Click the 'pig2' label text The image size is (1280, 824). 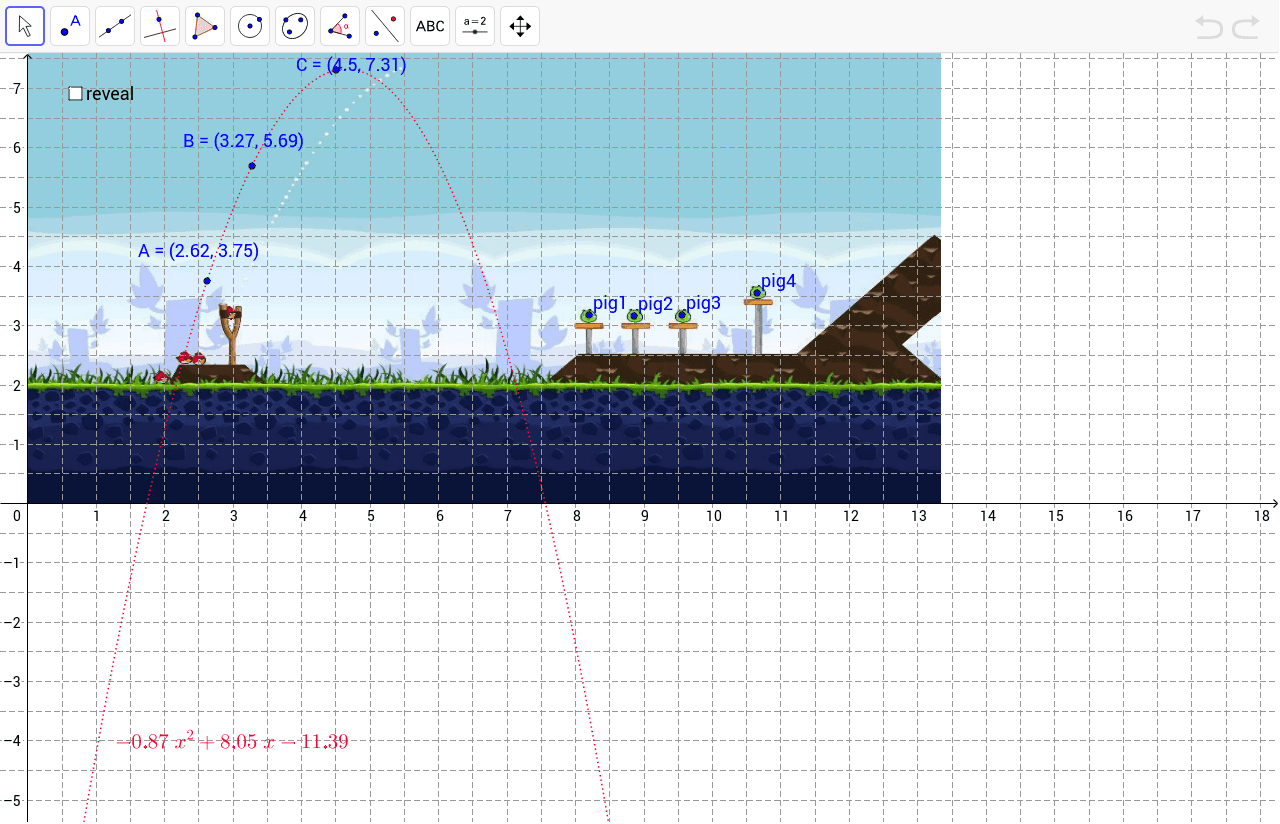click(x=656, y=303)
